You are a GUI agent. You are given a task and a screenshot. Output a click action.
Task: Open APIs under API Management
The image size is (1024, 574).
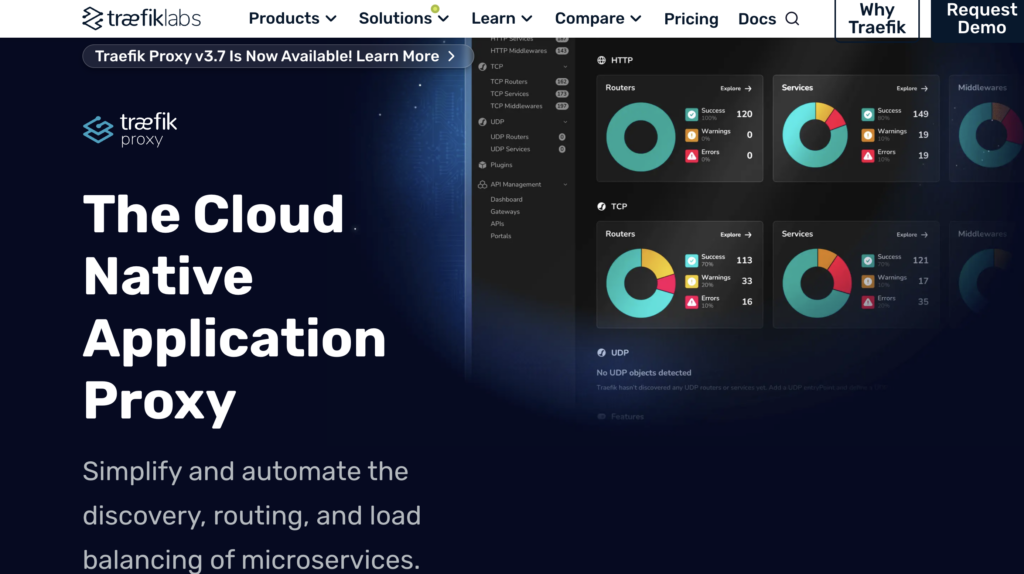pos(497,224)
